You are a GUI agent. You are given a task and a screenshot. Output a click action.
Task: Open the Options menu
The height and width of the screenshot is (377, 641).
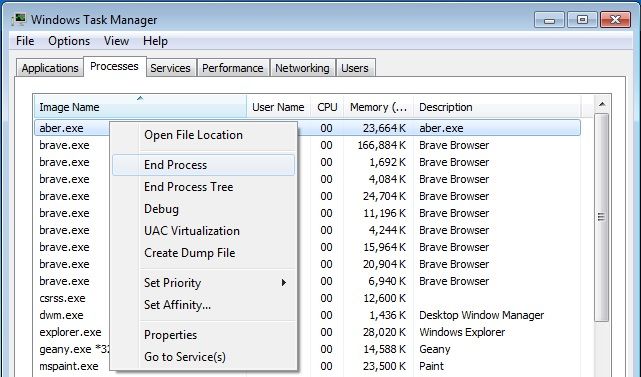click(69, 41)
